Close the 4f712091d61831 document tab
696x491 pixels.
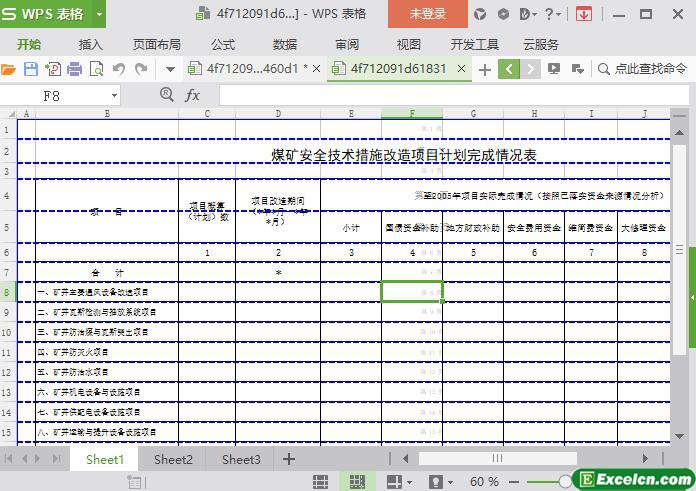tap(462, 69)
